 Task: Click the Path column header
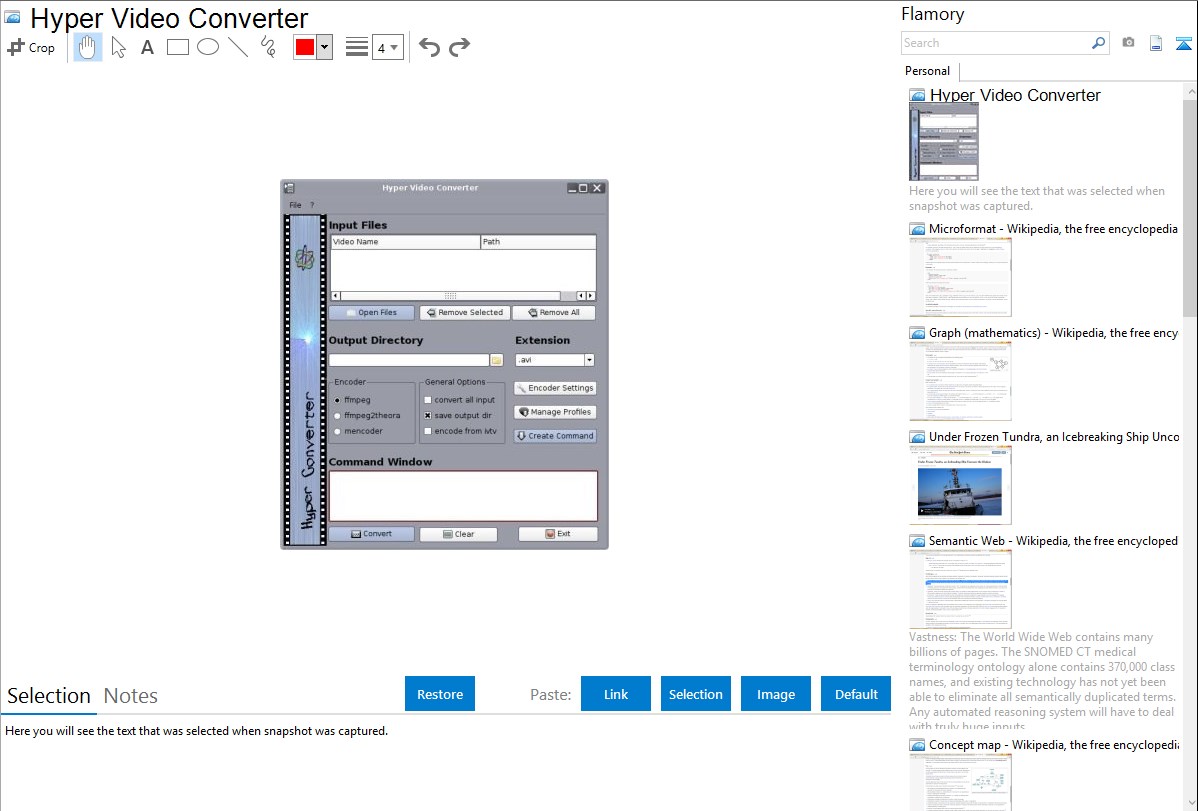[539, 242]
